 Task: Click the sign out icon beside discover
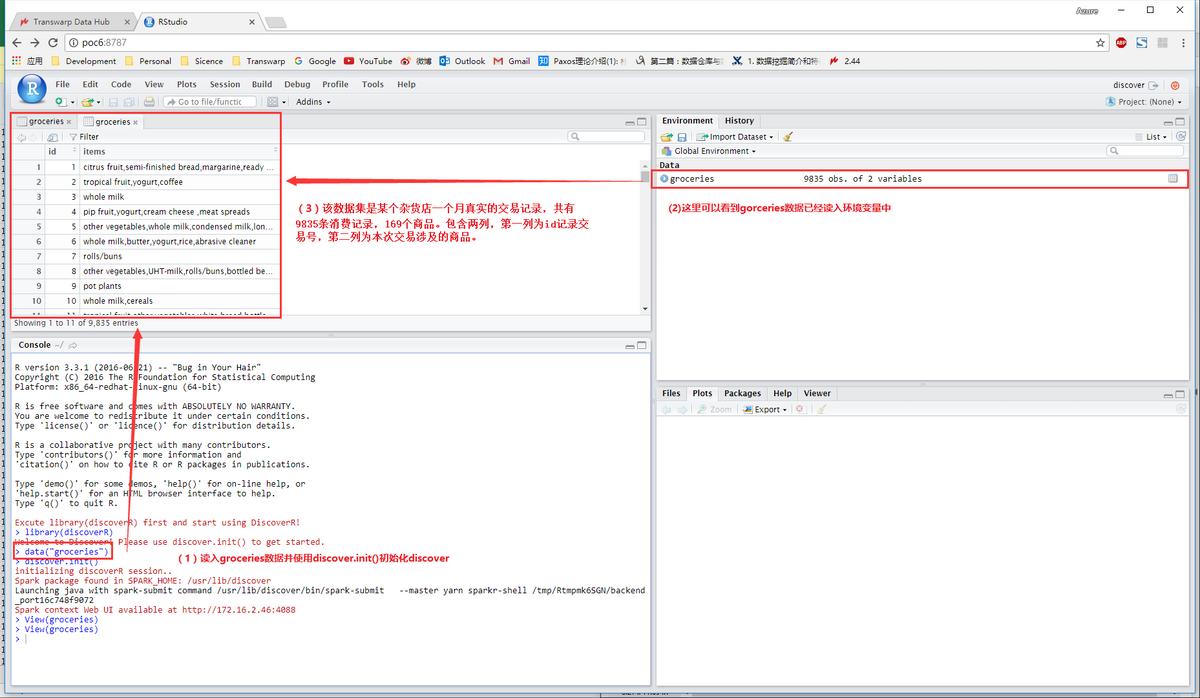pos(1154,85)
